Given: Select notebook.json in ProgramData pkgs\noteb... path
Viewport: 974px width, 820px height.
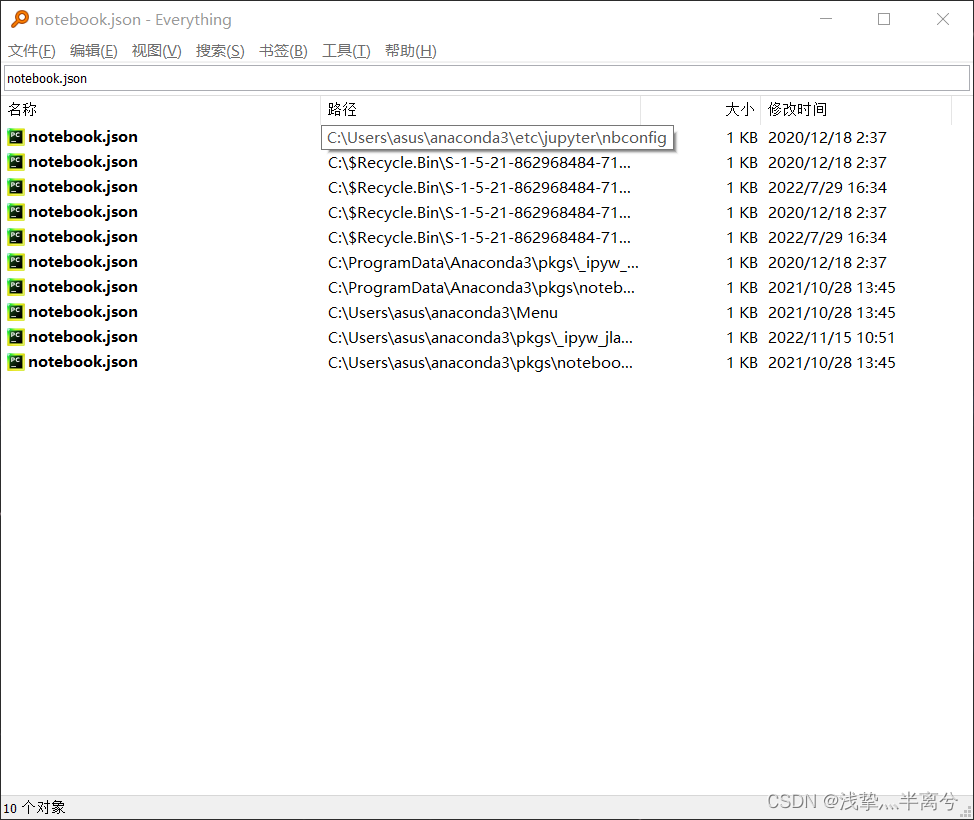Looking at the screenshot, I should 83,287.
